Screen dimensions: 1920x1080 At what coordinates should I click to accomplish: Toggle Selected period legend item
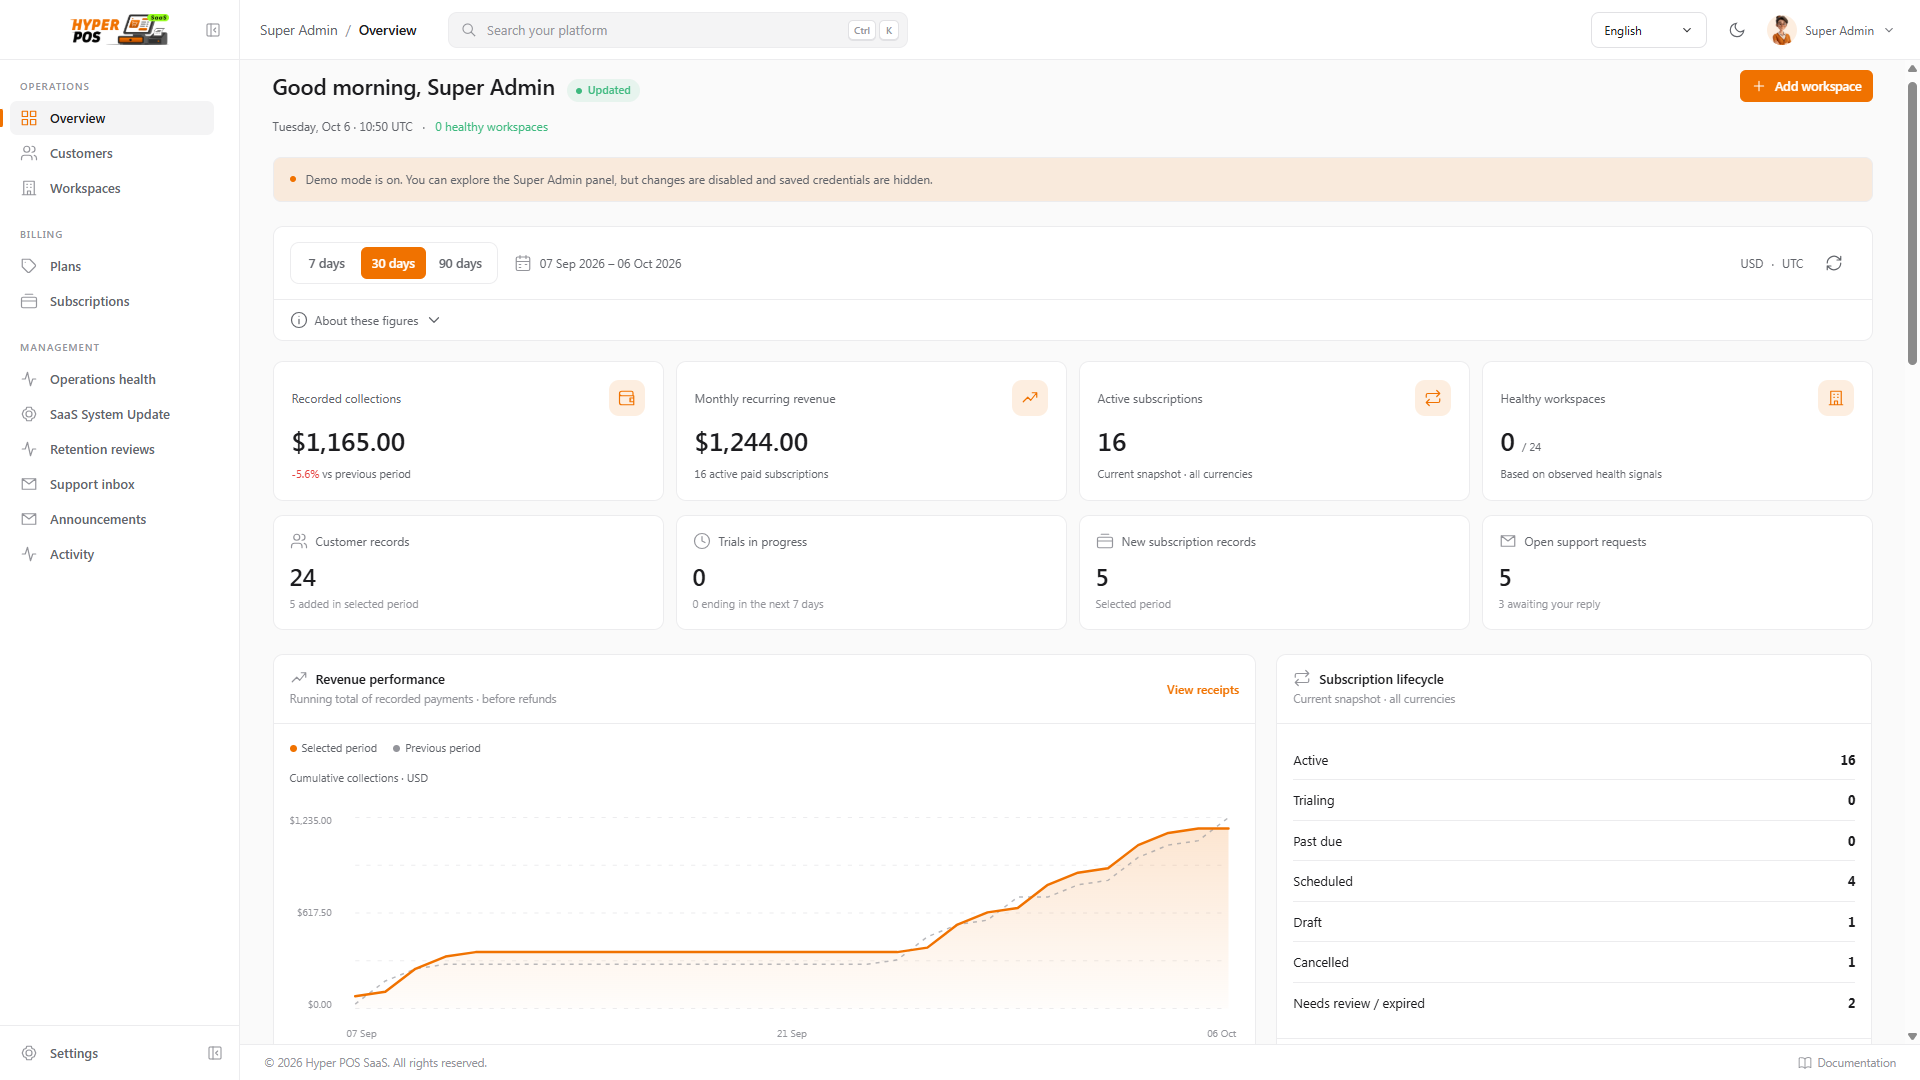pyautogui.click(x=333, y=748)
